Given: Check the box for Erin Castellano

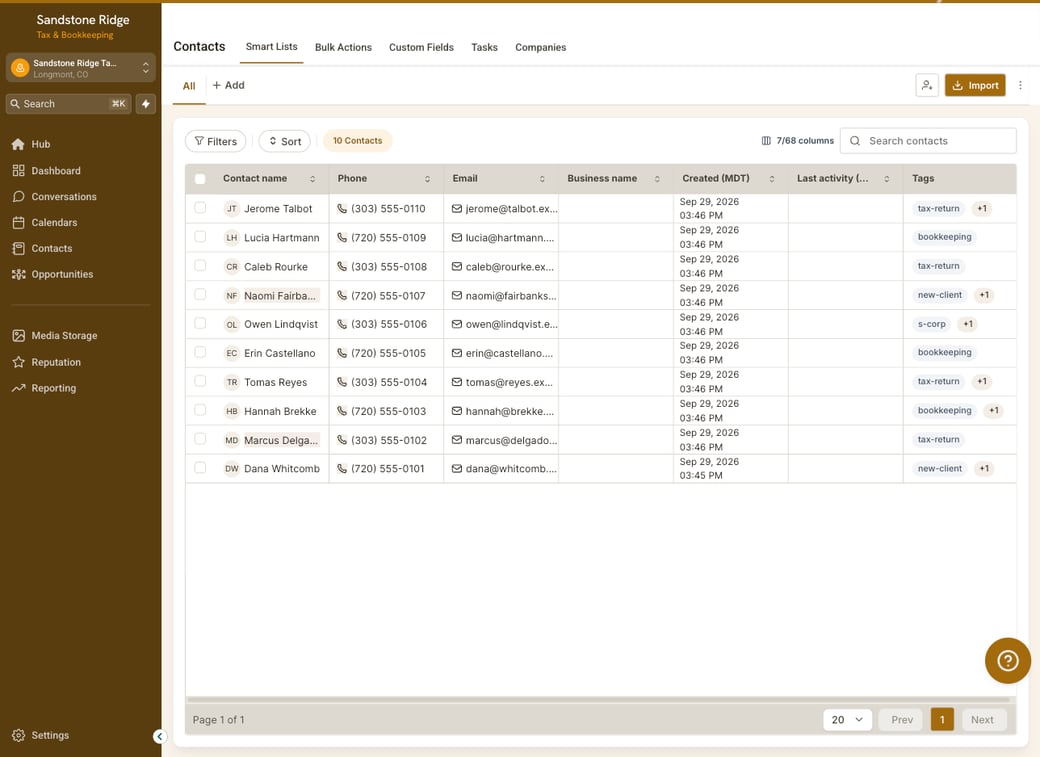Looking at the screenshot, I should coord(200,352).
